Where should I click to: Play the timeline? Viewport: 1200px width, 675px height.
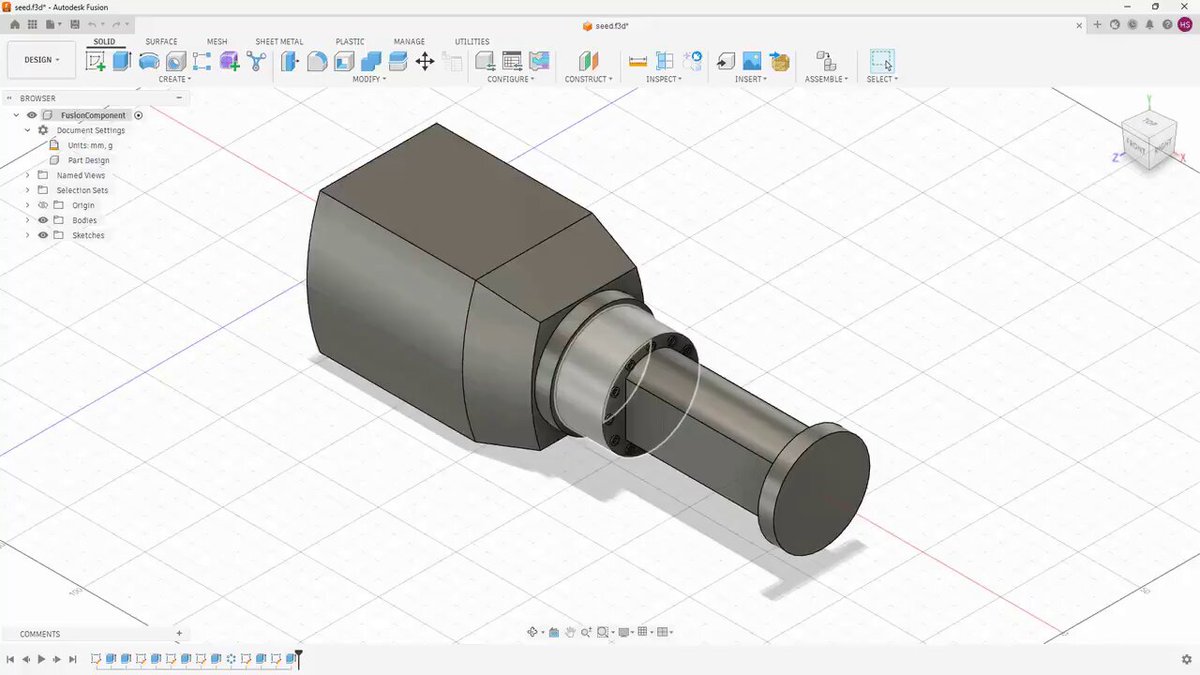coord(41,659)
